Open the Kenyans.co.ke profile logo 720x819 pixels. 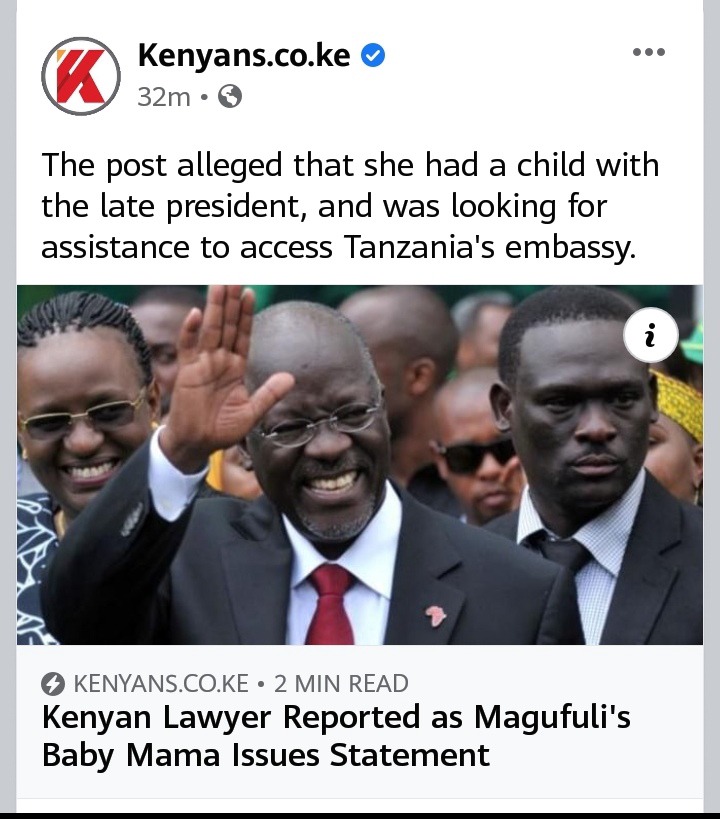tap(81, 76)
